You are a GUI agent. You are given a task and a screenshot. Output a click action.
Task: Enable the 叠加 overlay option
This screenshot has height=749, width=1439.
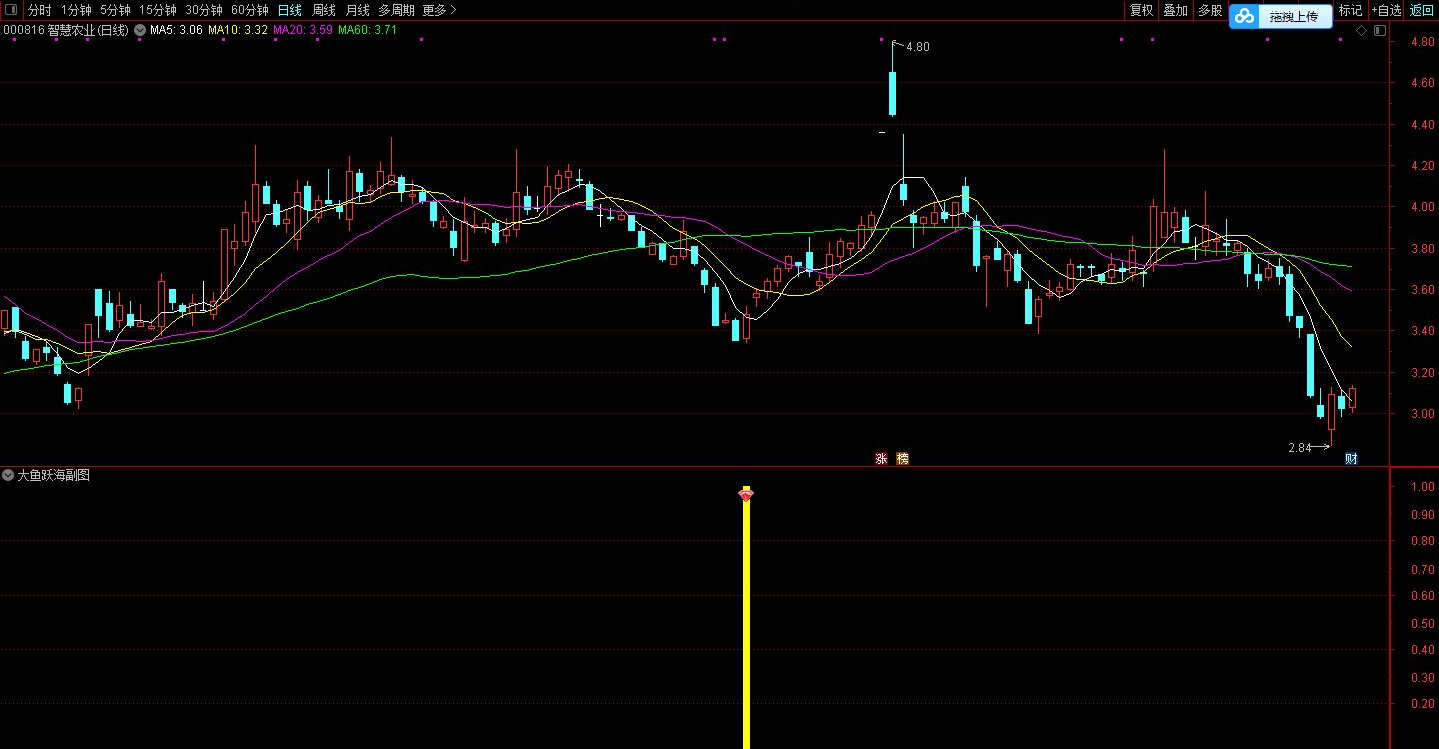coord(1175,10)
